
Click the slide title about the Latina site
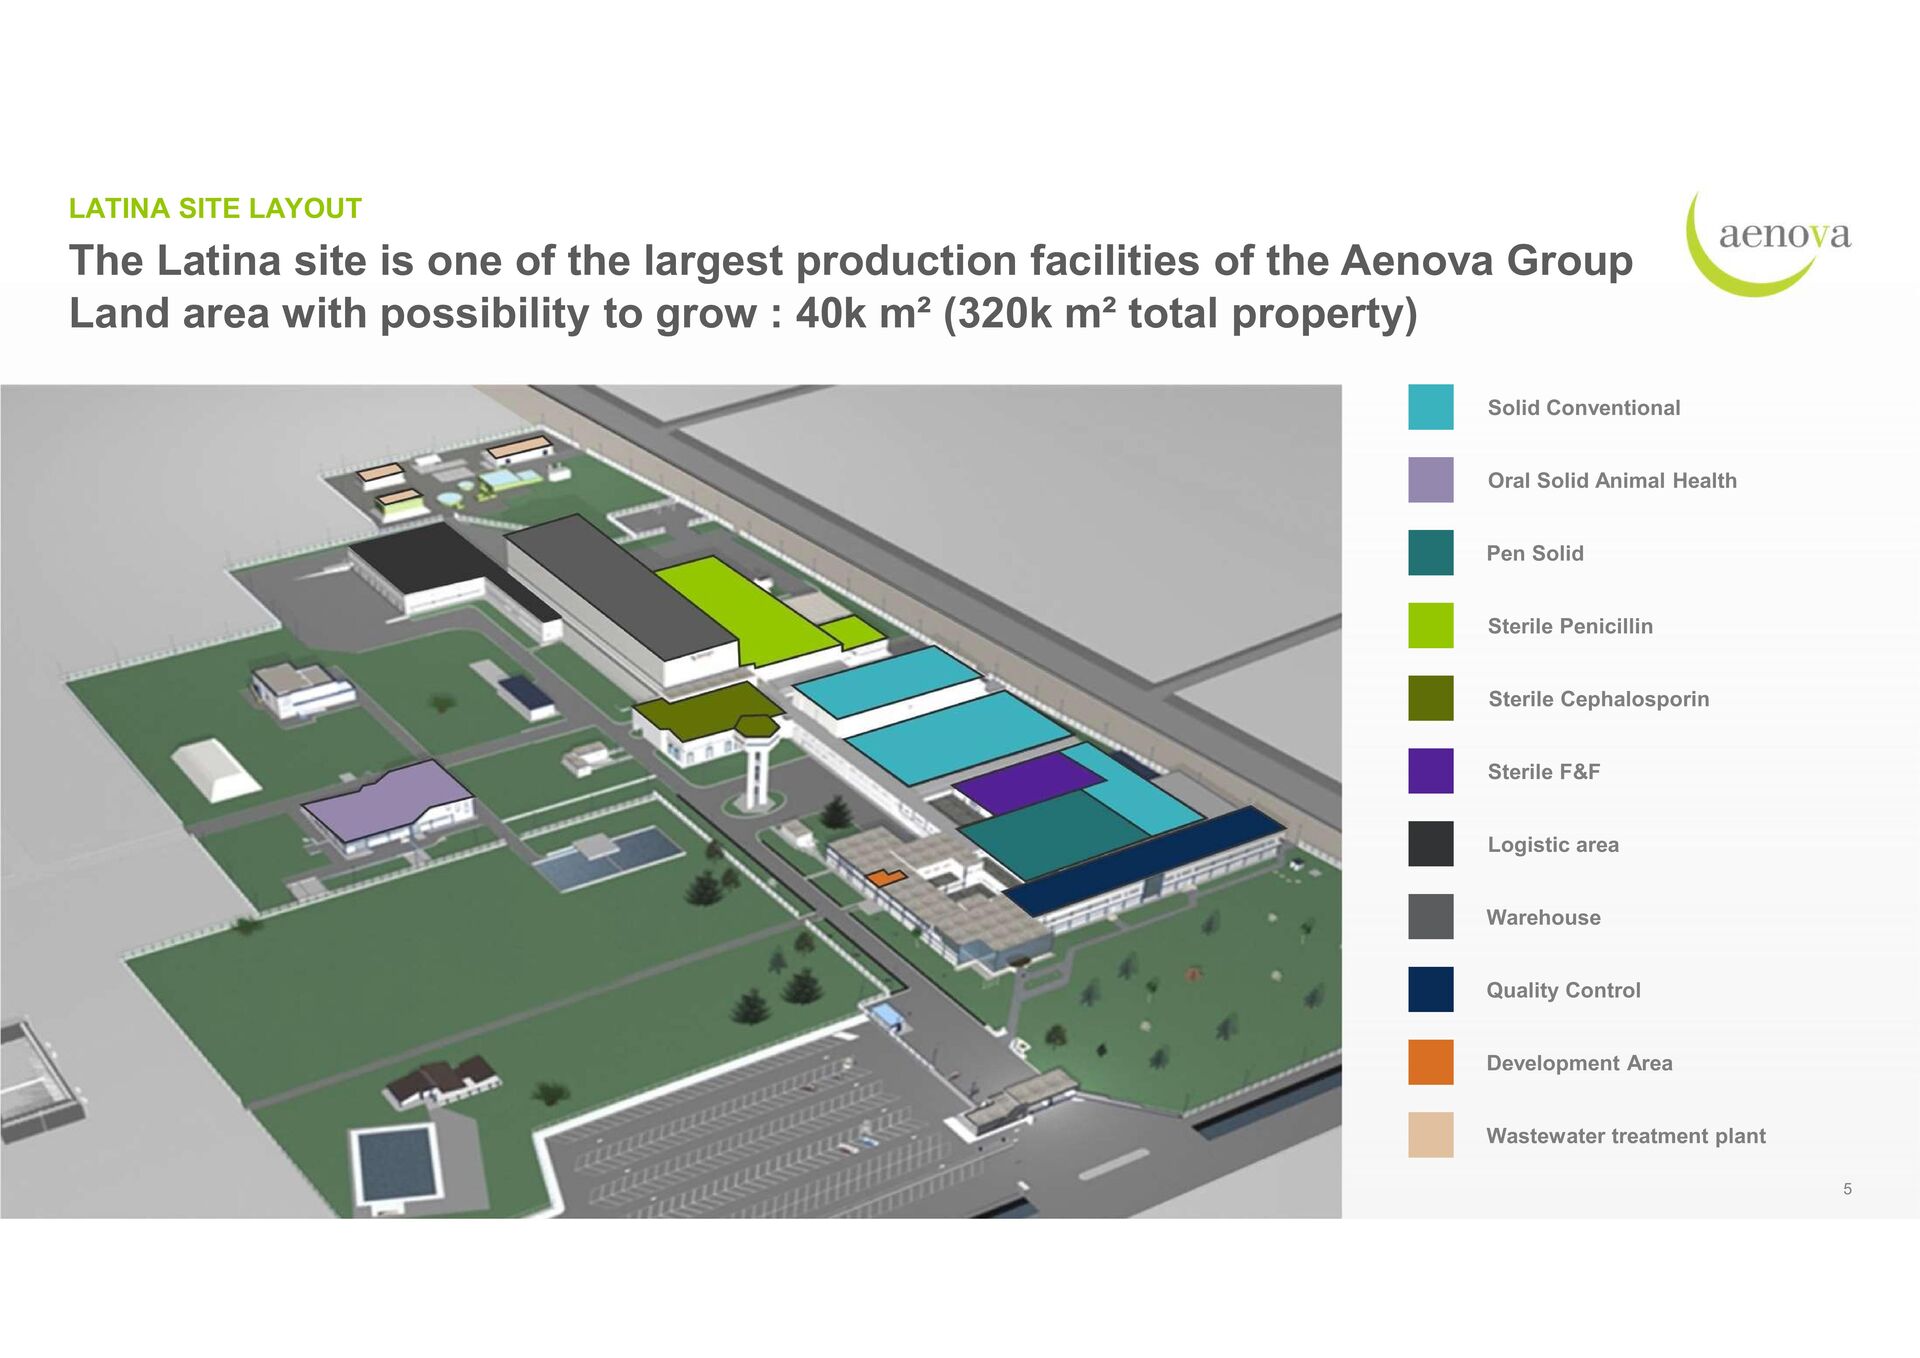coord(850,261)
